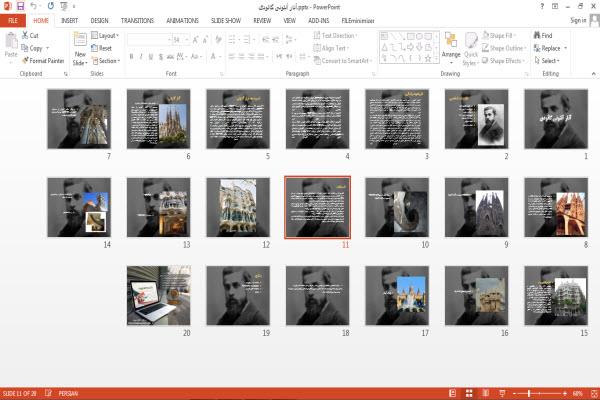Open Quick Styles gallery

point(471,49)
